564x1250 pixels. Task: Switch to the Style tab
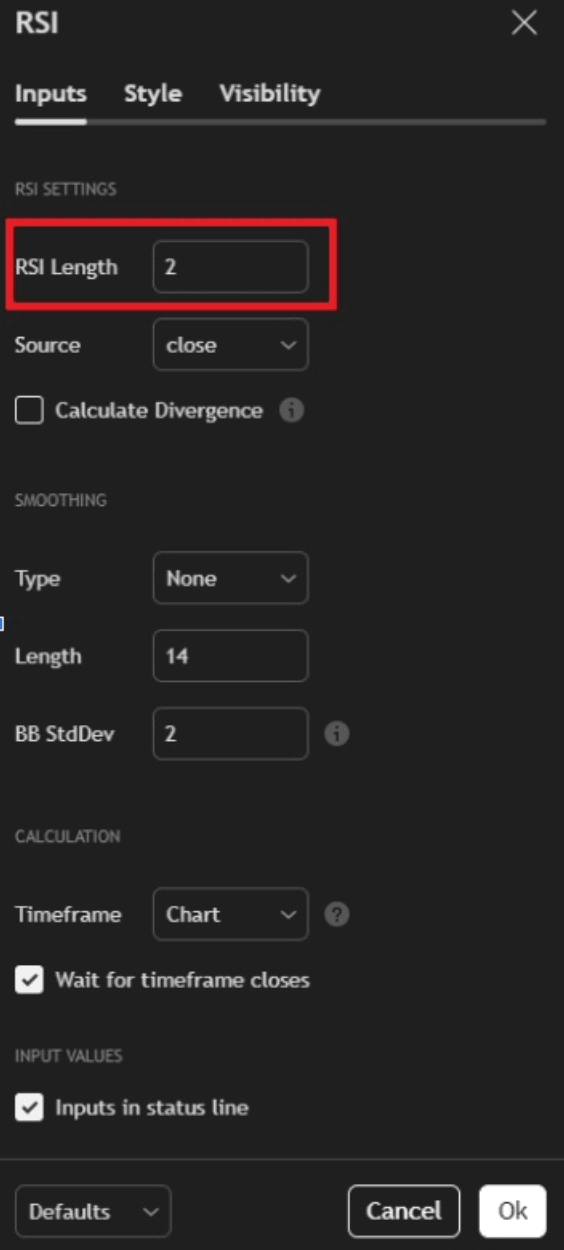(x=153, y=94)
